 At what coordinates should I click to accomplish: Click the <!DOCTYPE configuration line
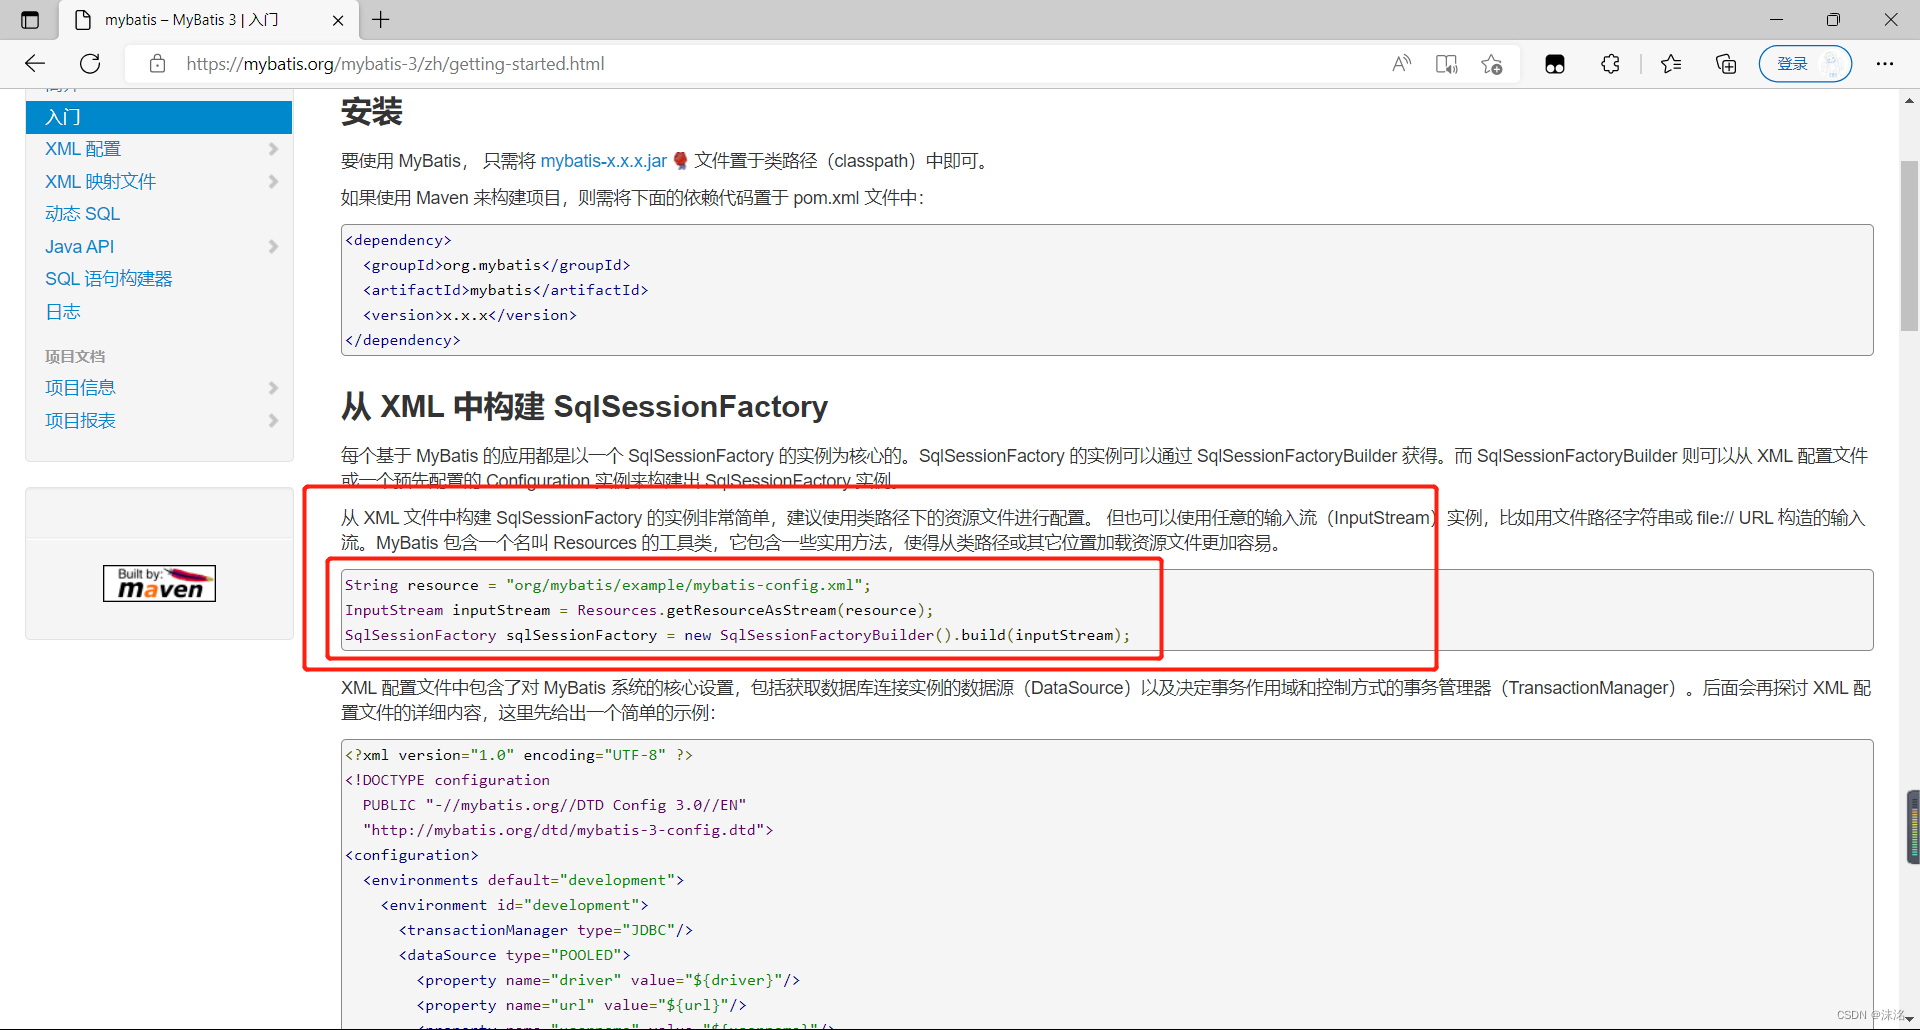click(x=447, y=780)
